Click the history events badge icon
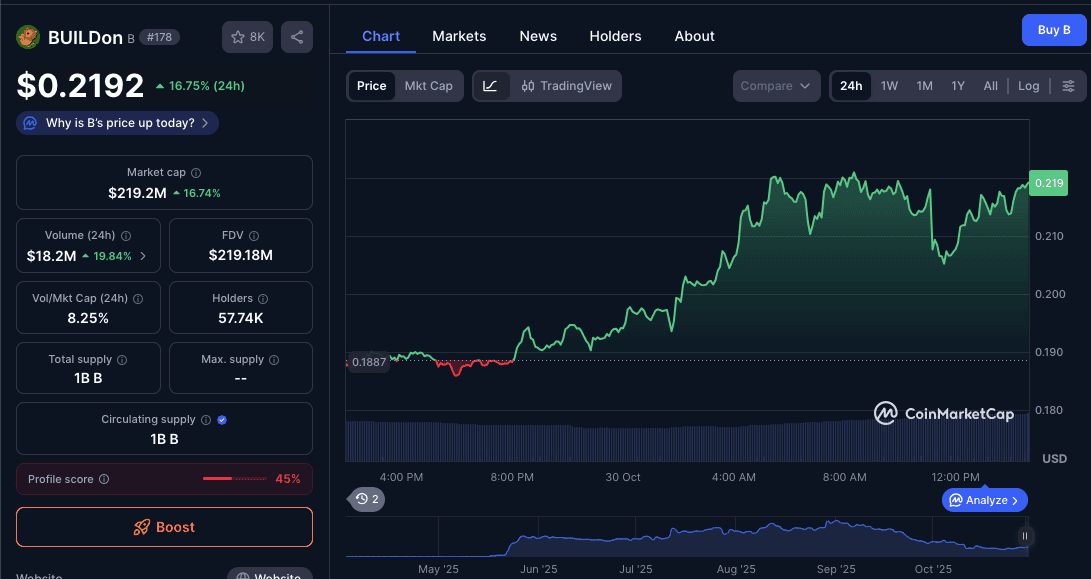 [x=366, y=498]
